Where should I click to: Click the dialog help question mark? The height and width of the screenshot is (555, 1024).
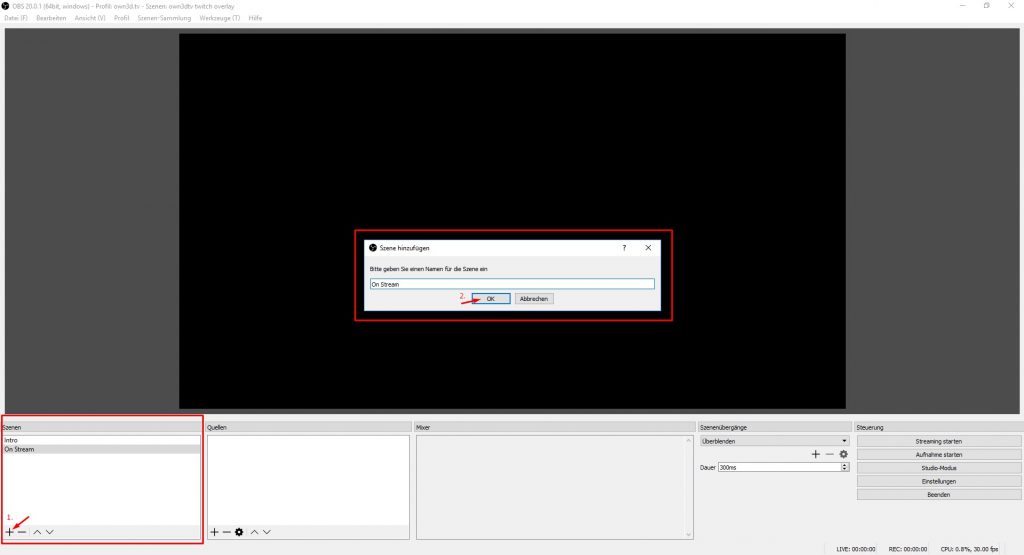tap(624, 247)
